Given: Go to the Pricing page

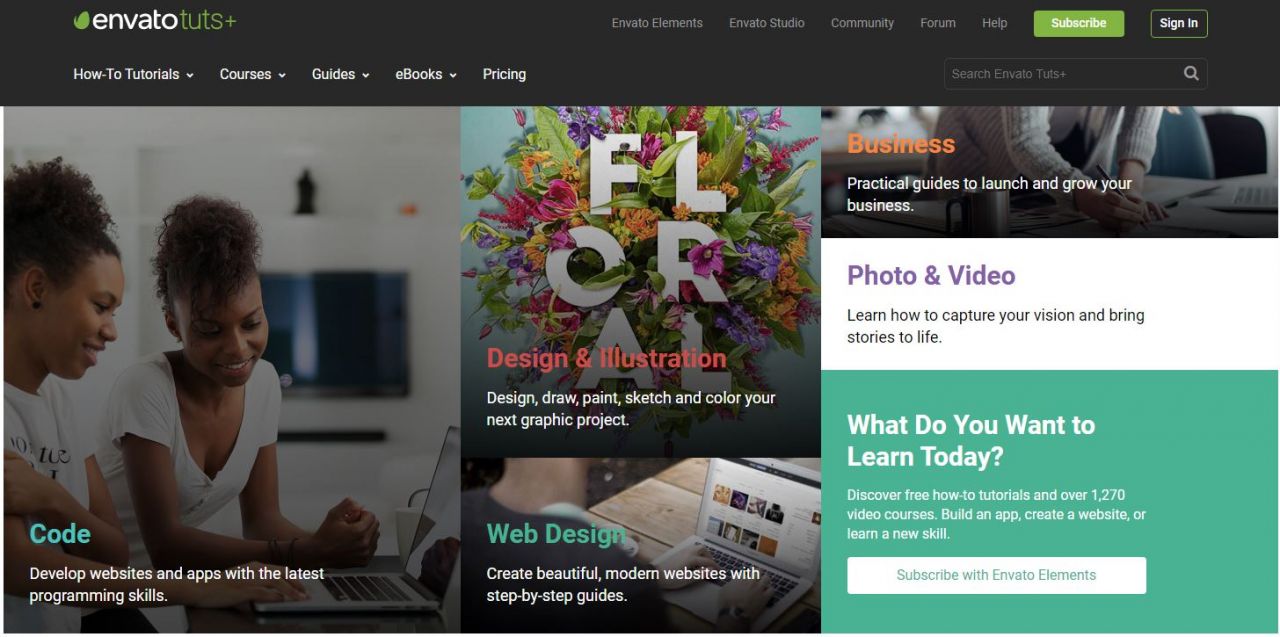Looking at the screenshot, I should (504, 74).
